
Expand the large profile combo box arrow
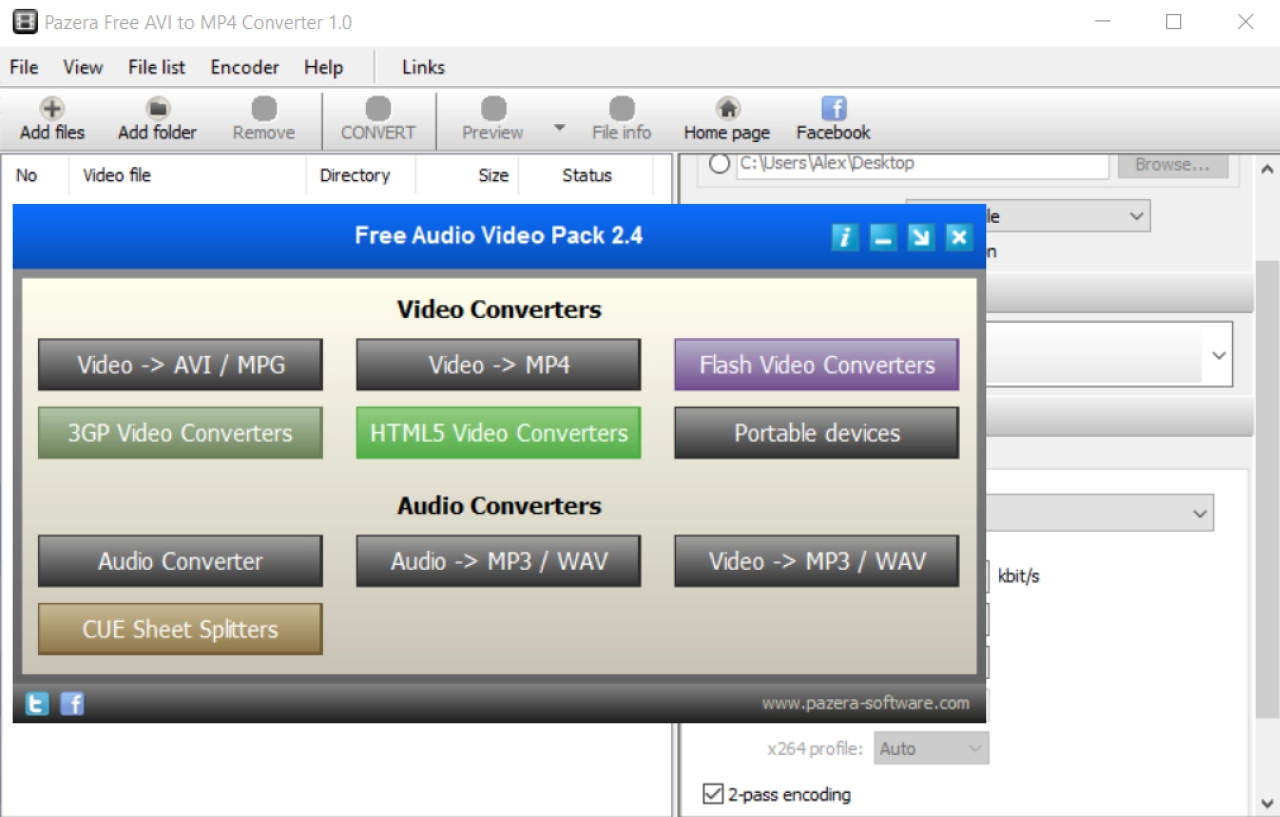click(x=1218, y=355)
